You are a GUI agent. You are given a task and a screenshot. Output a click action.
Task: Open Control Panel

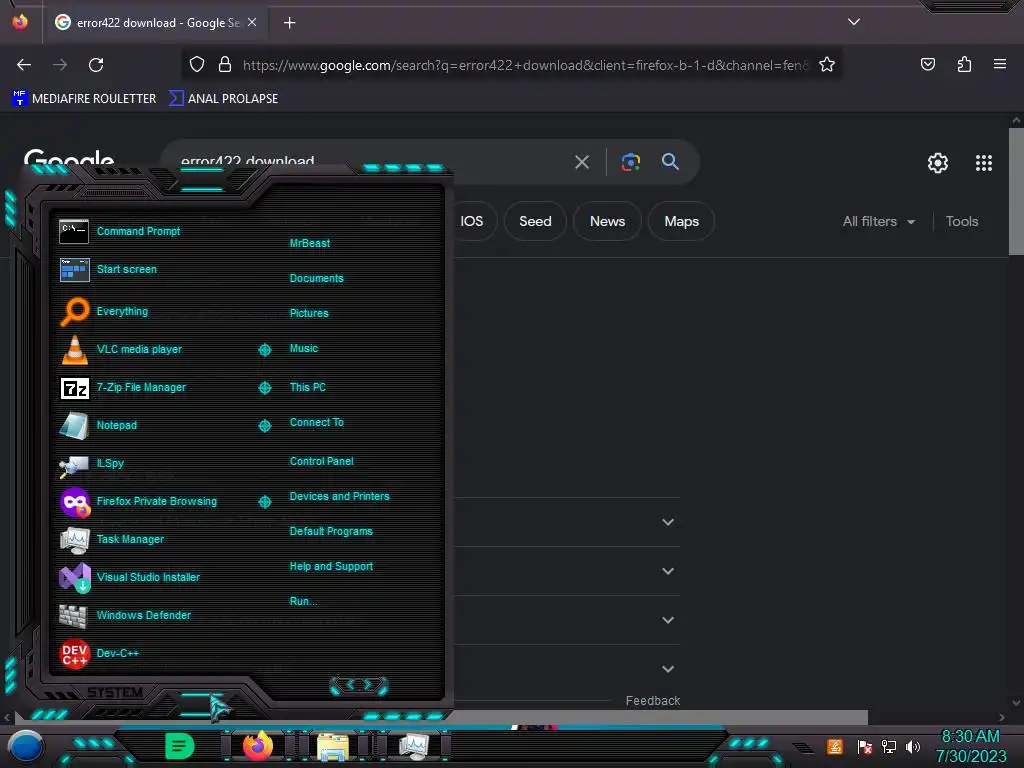pos(321,461)
